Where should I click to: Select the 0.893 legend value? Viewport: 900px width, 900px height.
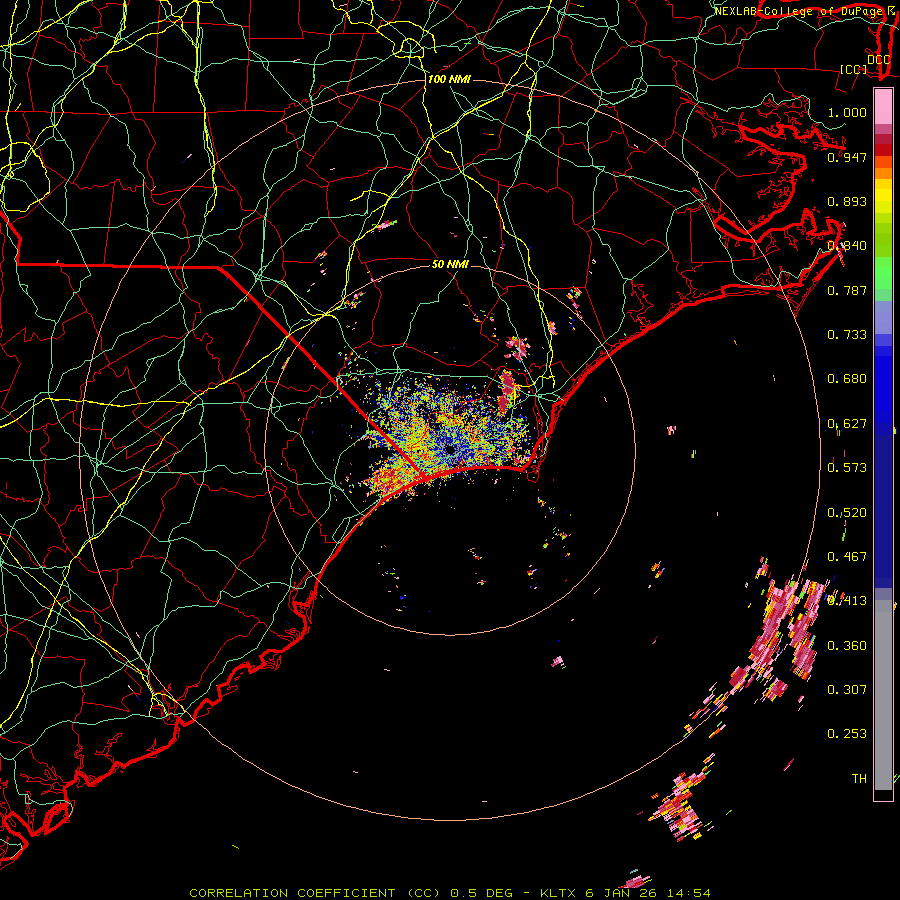847,201
